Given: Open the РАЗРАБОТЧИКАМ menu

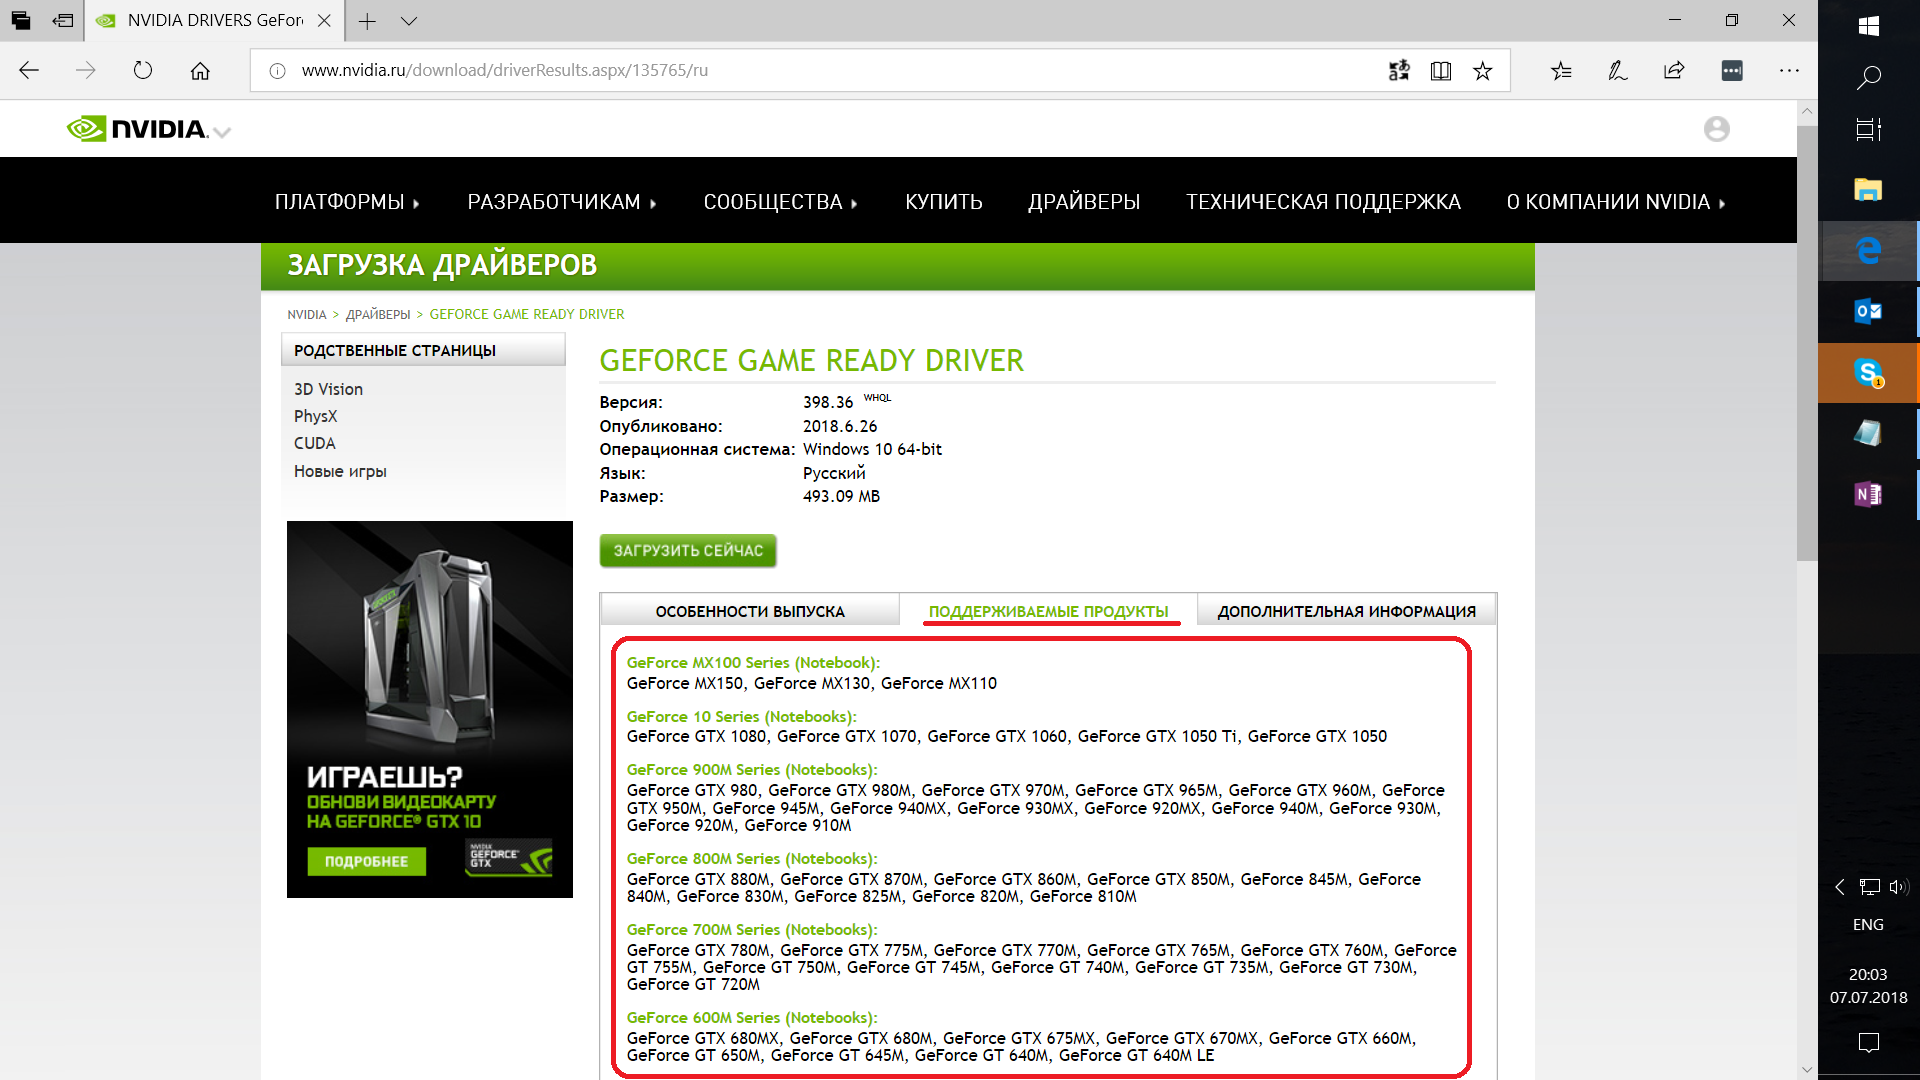Looking at the screenshot, I should [x=562, y=202].
